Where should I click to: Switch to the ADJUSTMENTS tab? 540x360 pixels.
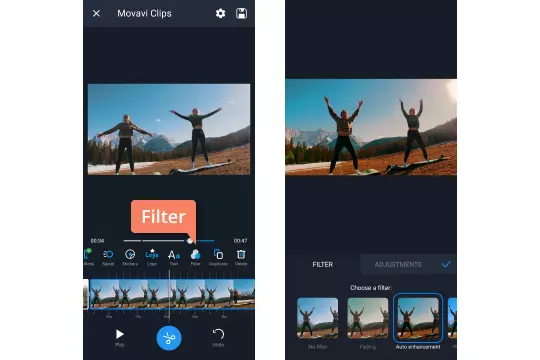point(398,265)
